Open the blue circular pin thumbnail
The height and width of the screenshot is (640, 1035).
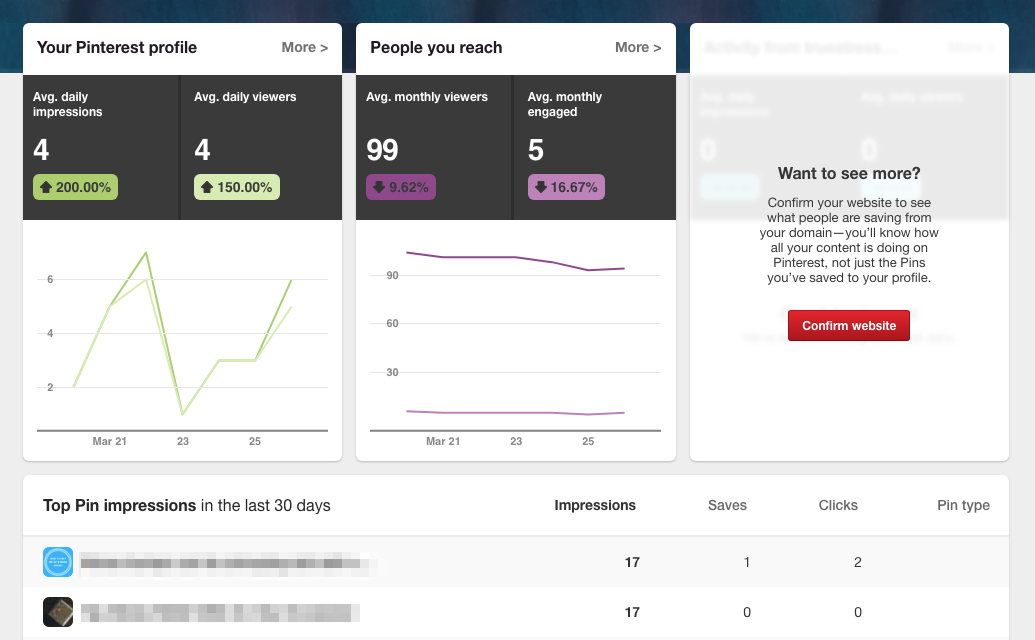[58, 562]
